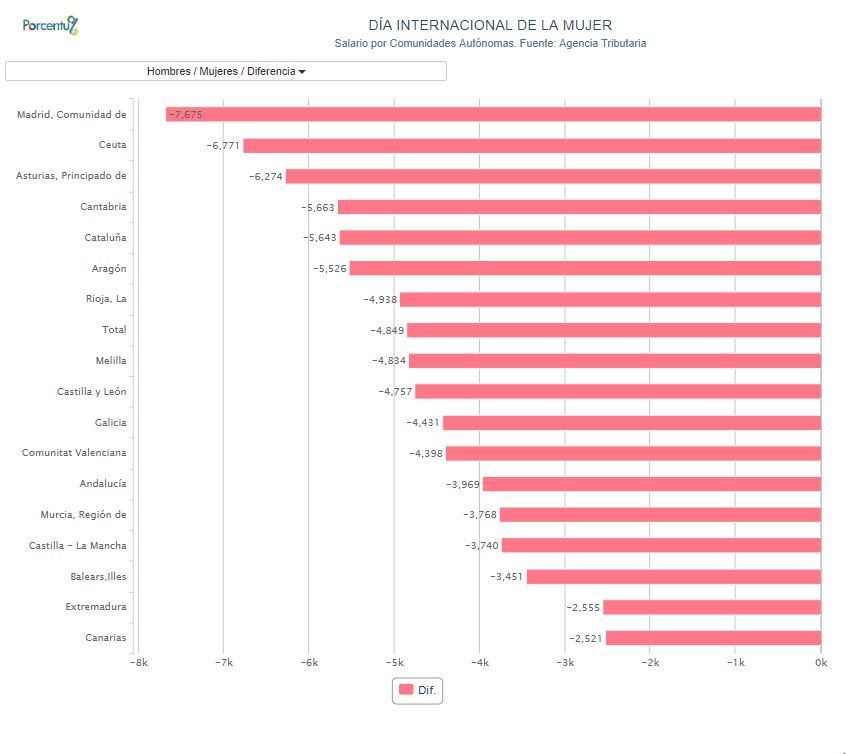The image size is (846, 754).
Task: Click the Balears, Illes bar
Action: [x=673, y=577]
